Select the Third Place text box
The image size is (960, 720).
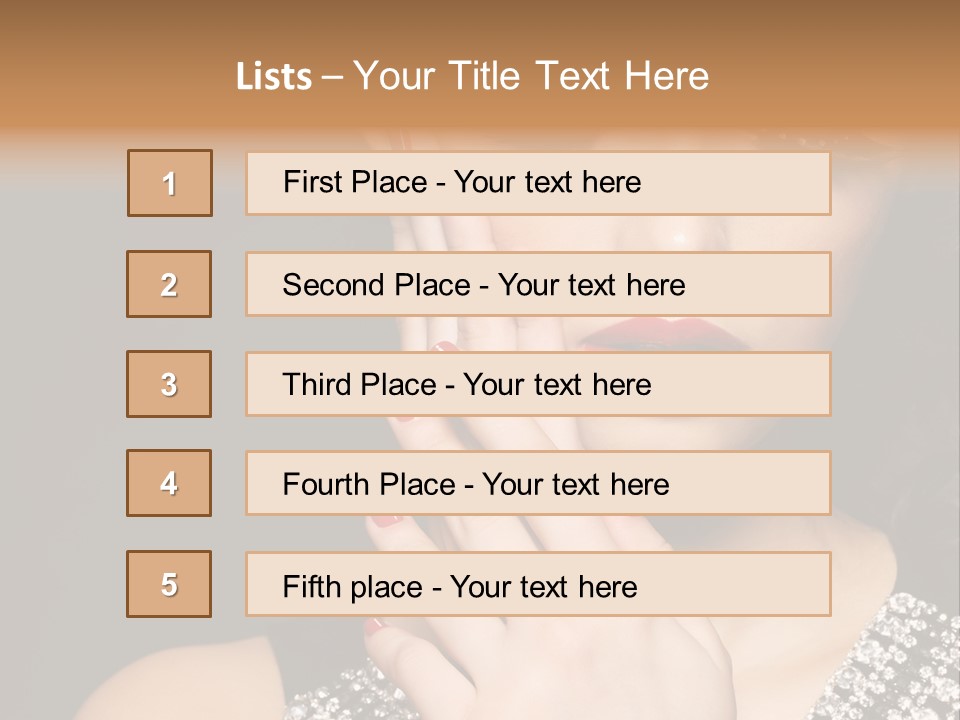pos(538,384)
